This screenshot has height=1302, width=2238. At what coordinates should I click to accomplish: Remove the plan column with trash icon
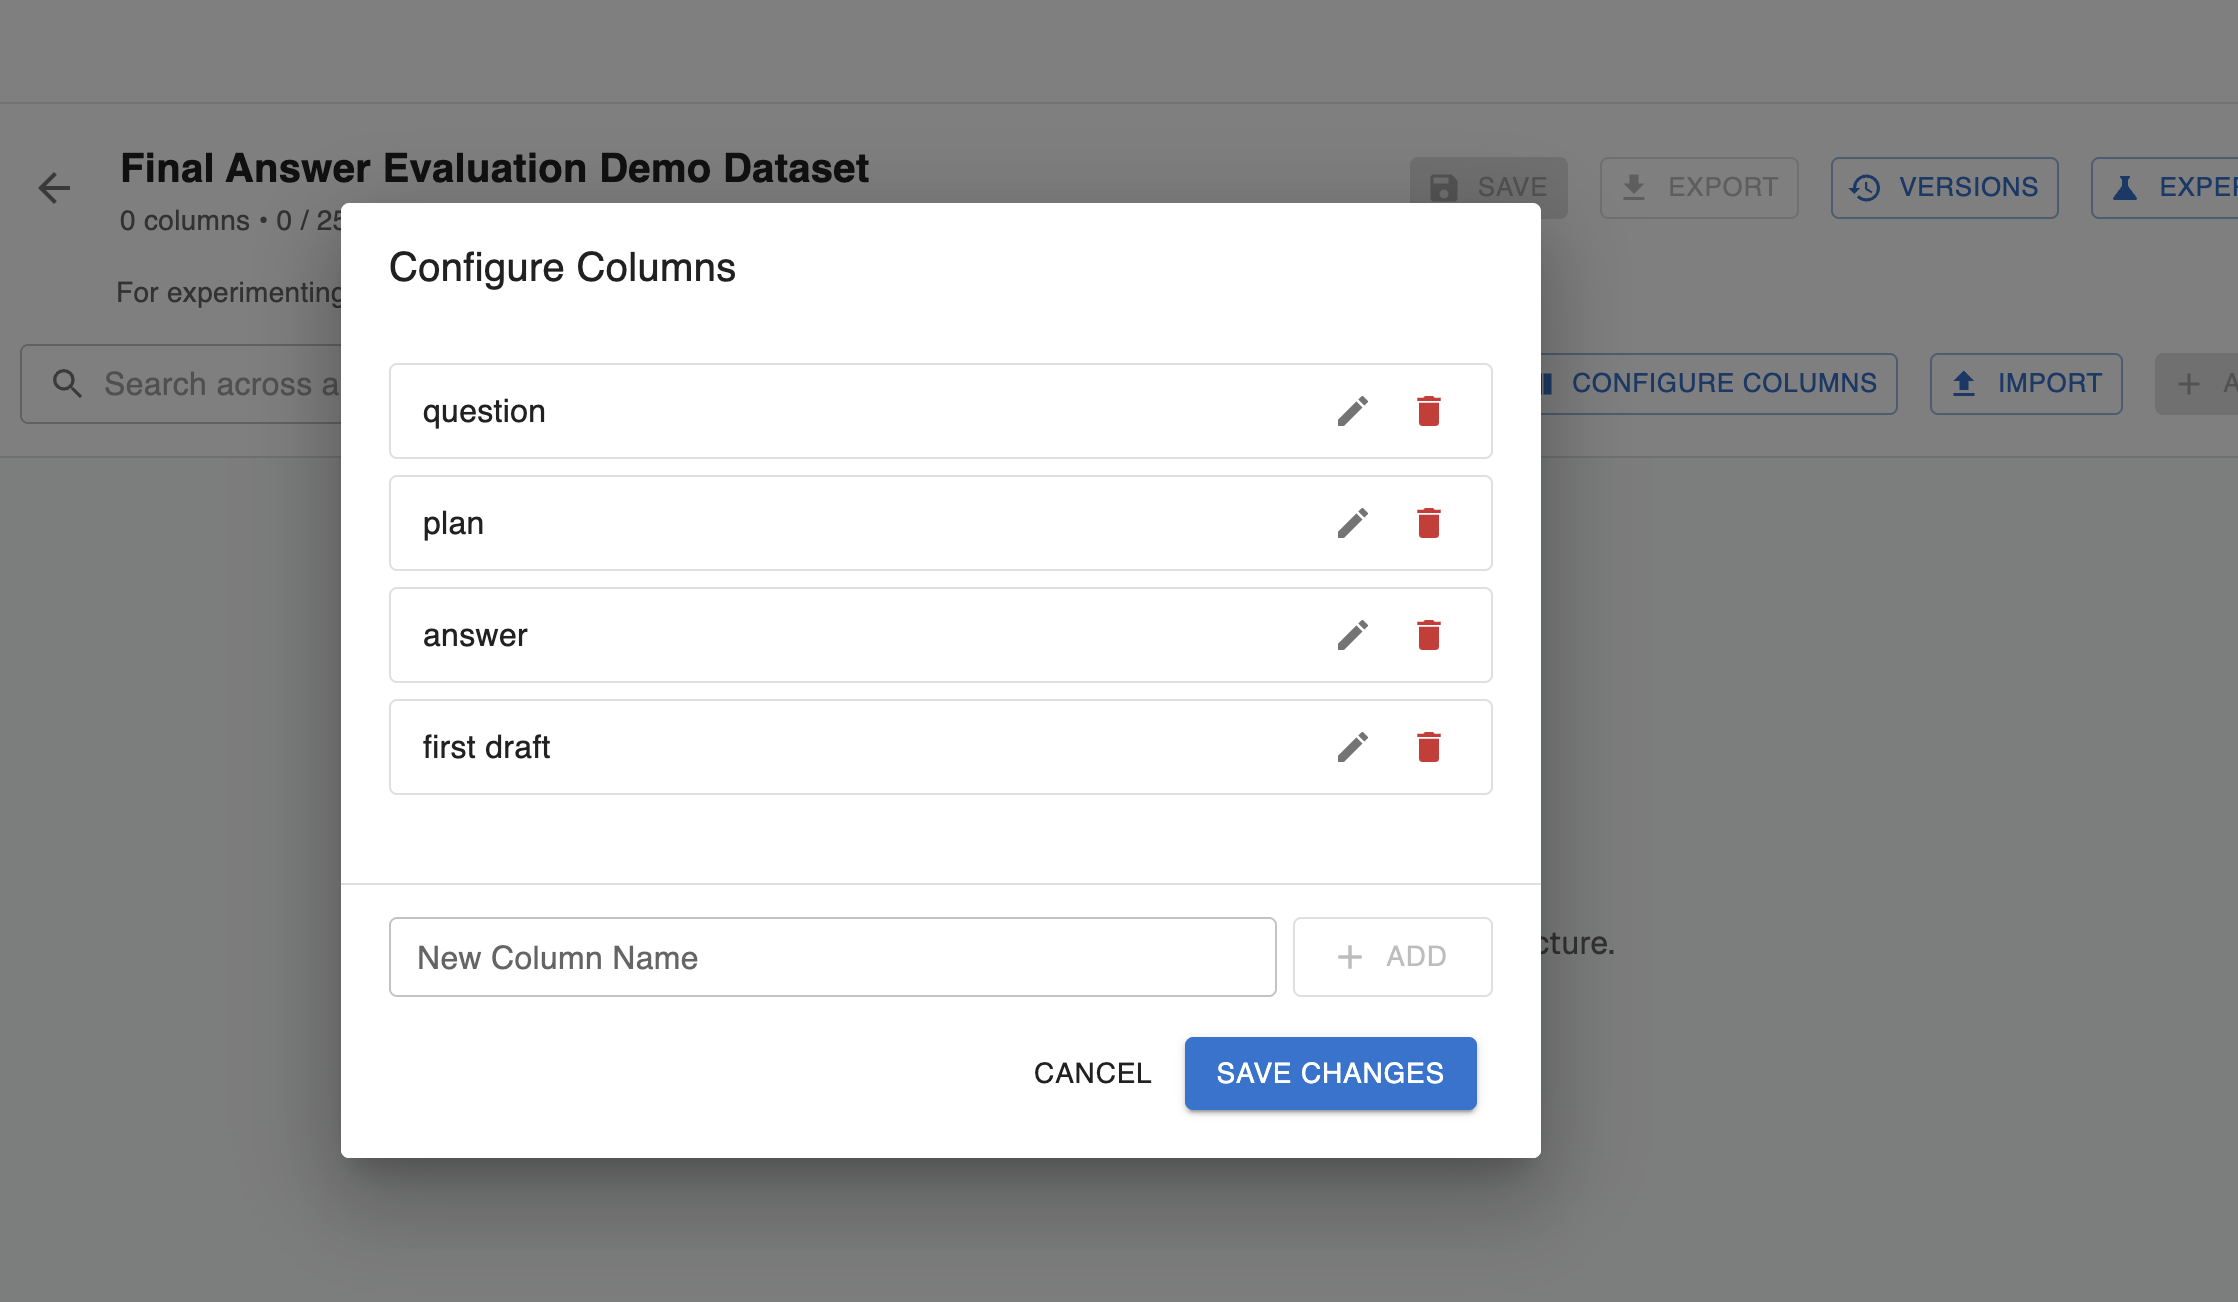point(1428,523)
